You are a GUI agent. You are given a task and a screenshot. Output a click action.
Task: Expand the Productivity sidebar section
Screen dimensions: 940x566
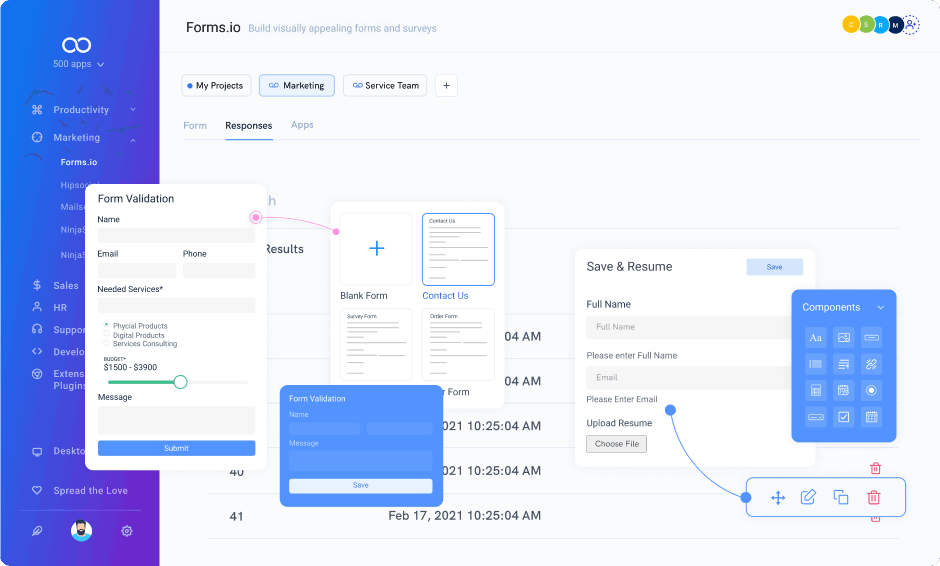133,110
